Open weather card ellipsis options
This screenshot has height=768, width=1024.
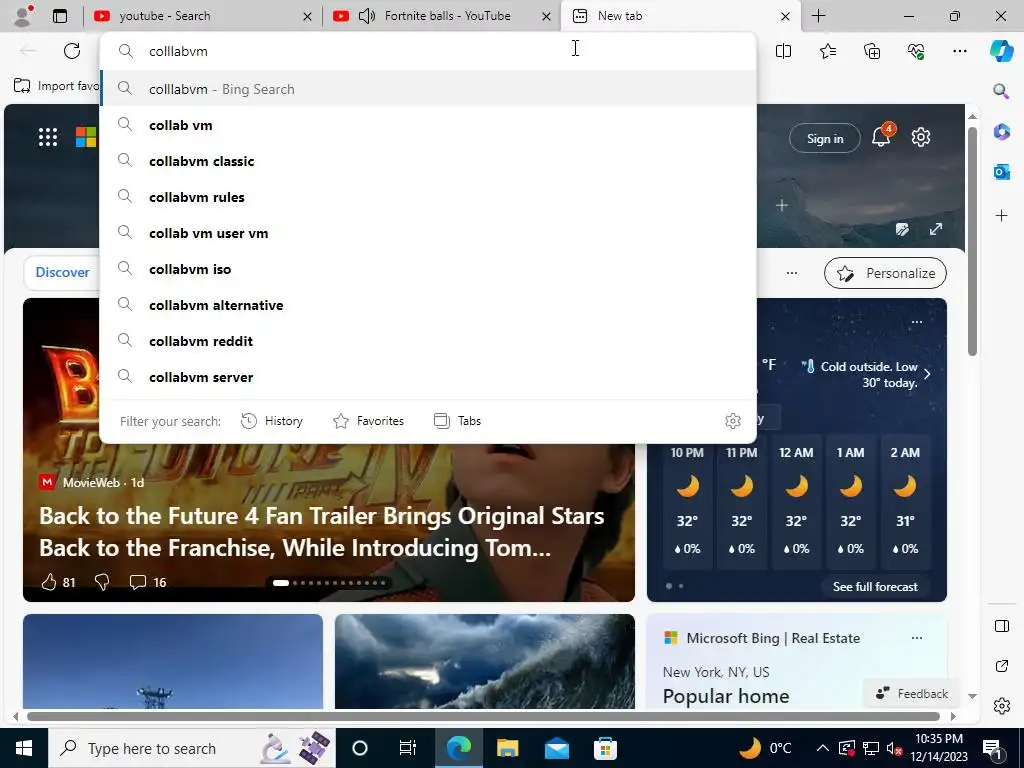[917, 321]
